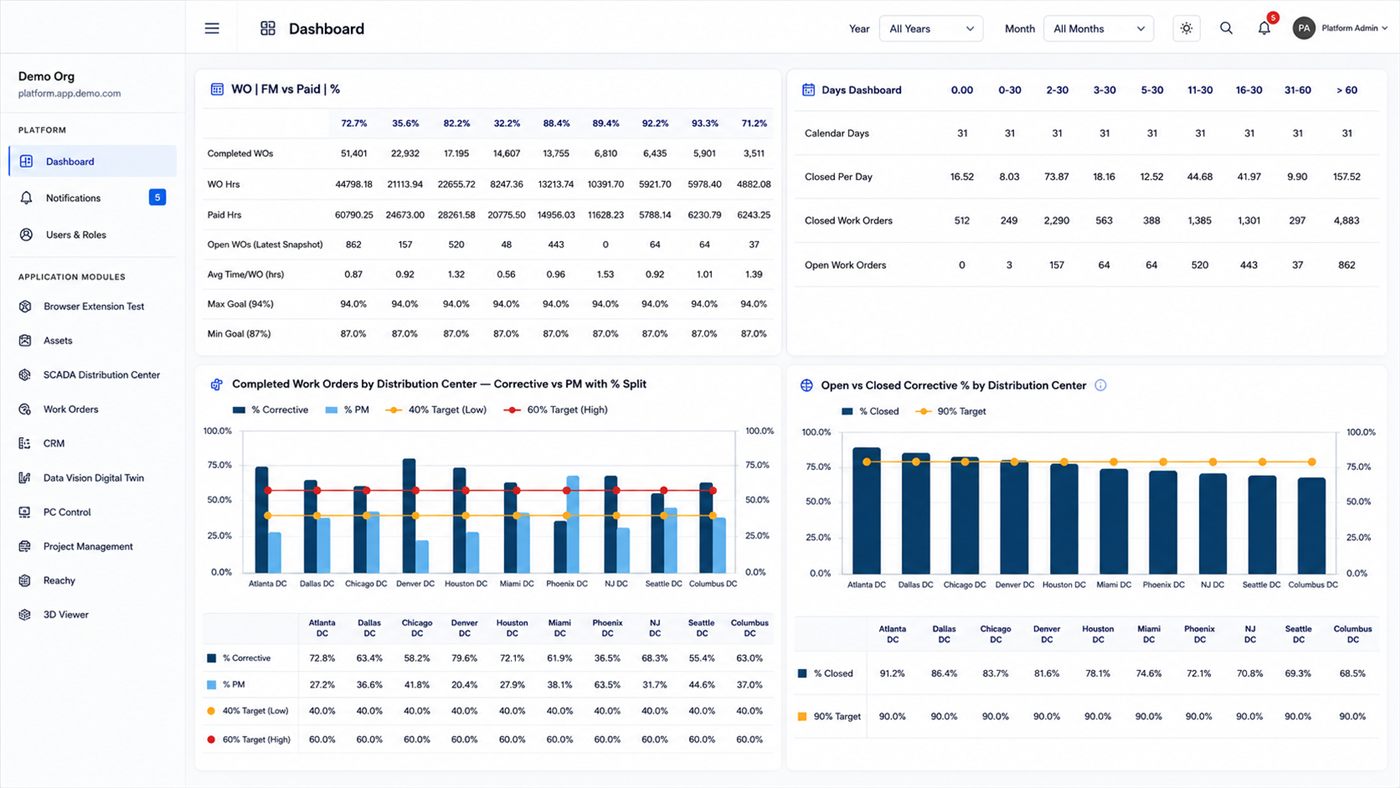Click % Closed value 68.5% for Columbus
1400x788 pixels.
point(1352,673)
